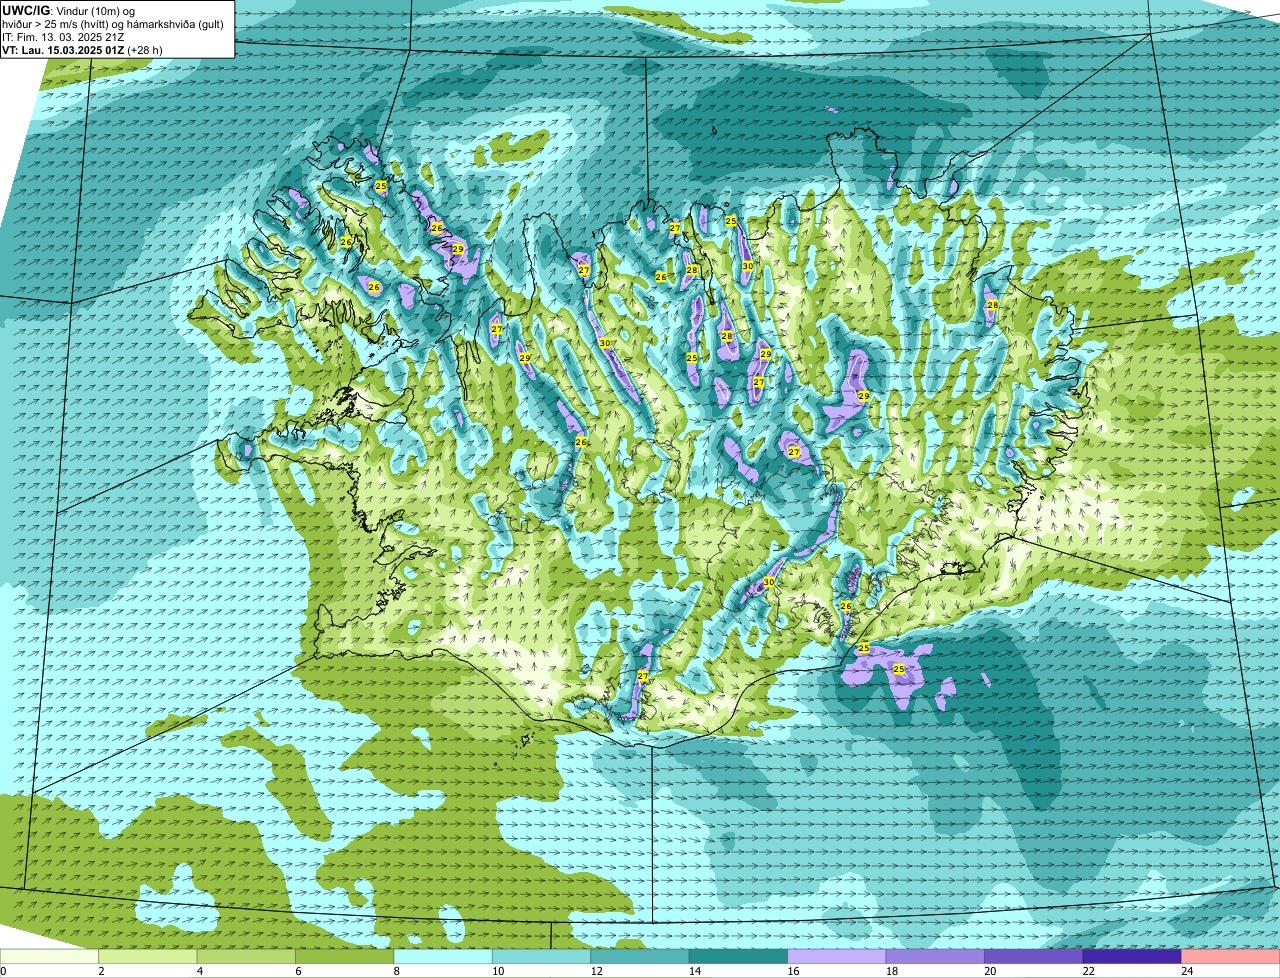
Task: Select the light cyan 8–10 m/s swatch
Action: coord(444,957)
